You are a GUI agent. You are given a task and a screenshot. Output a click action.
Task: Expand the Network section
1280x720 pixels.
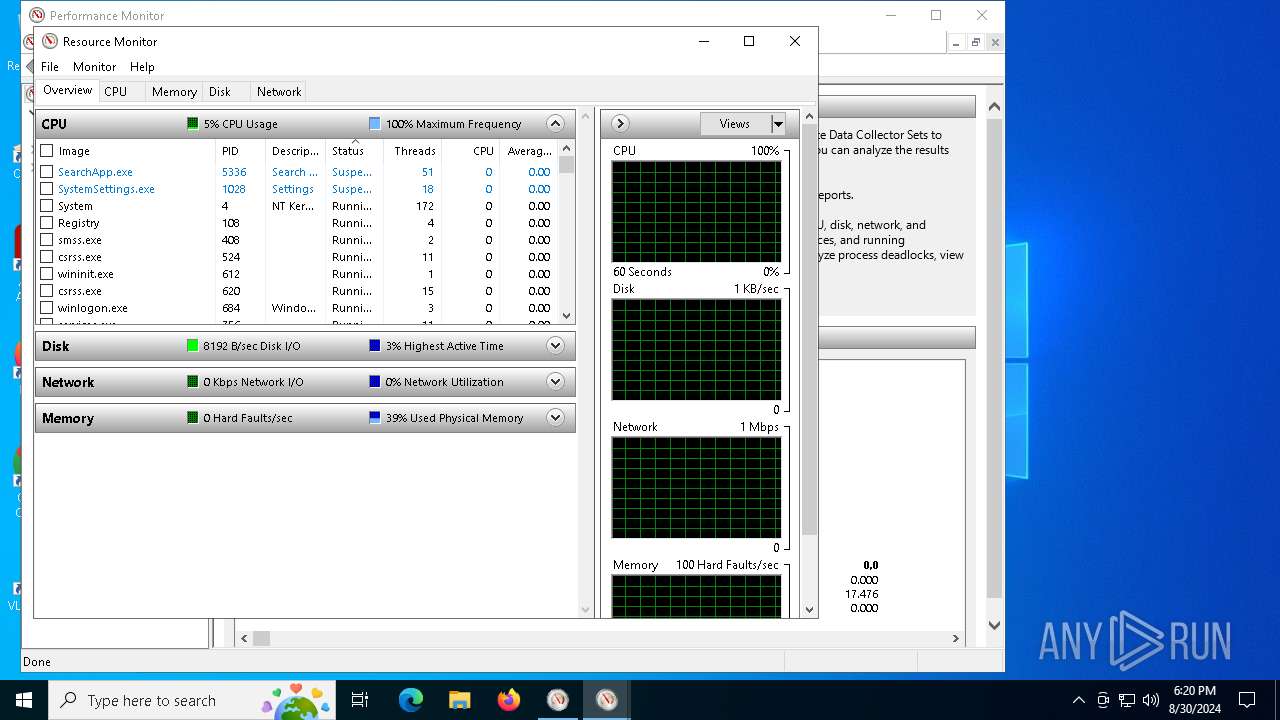pyautogui.click(x=556, y=382)
